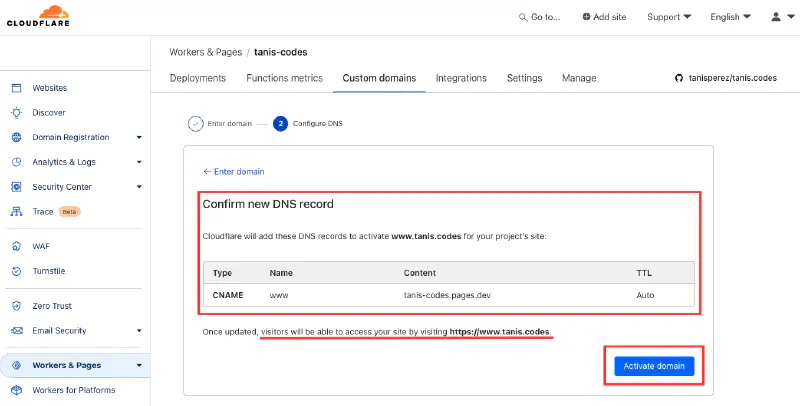Click the Activate domain button

click(654, 366)
